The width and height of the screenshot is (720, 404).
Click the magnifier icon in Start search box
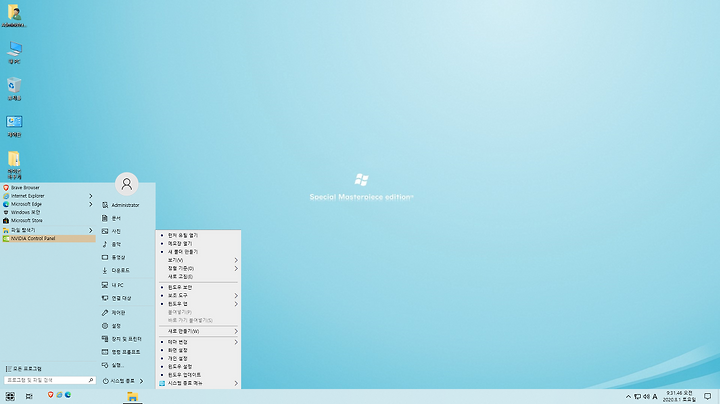(x=91, y=380)
